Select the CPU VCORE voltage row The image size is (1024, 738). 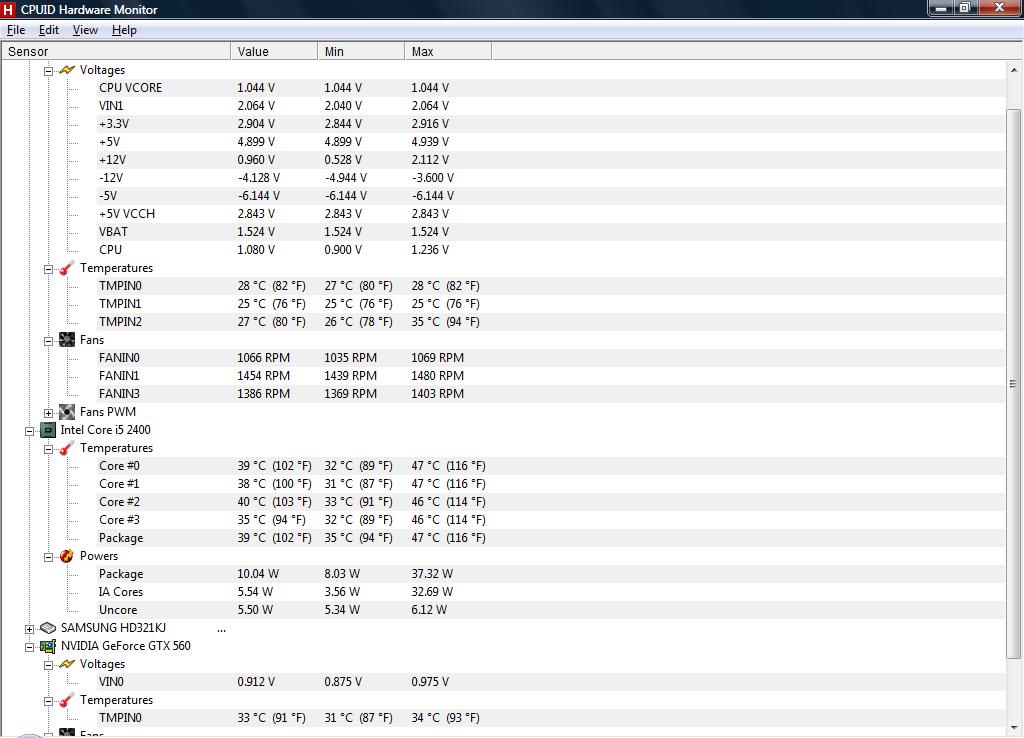click(x=130, y=88)
